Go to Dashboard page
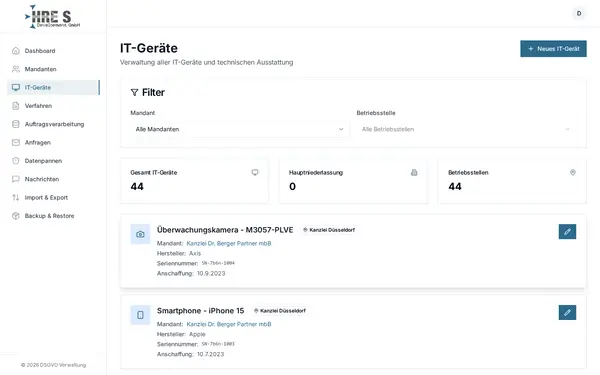Image resolution: width=600 pixels, height=375 pixels. [53, 51]
